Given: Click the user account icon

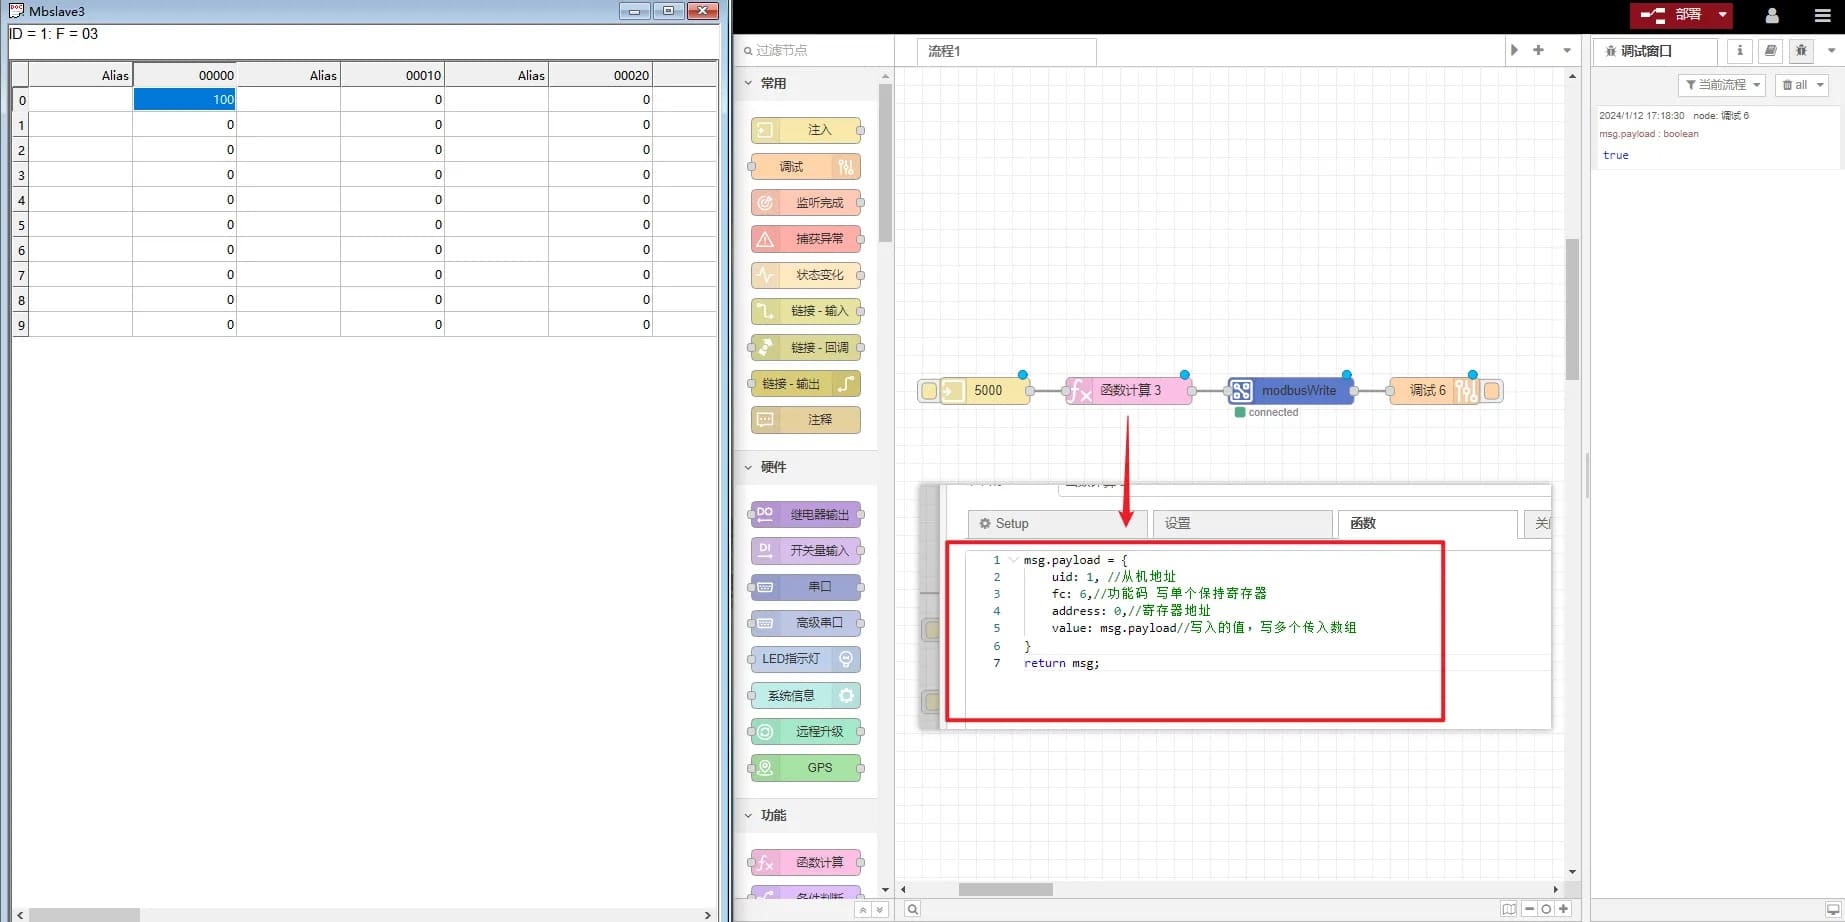Looking at the screenshot, I should (1772, 16).
